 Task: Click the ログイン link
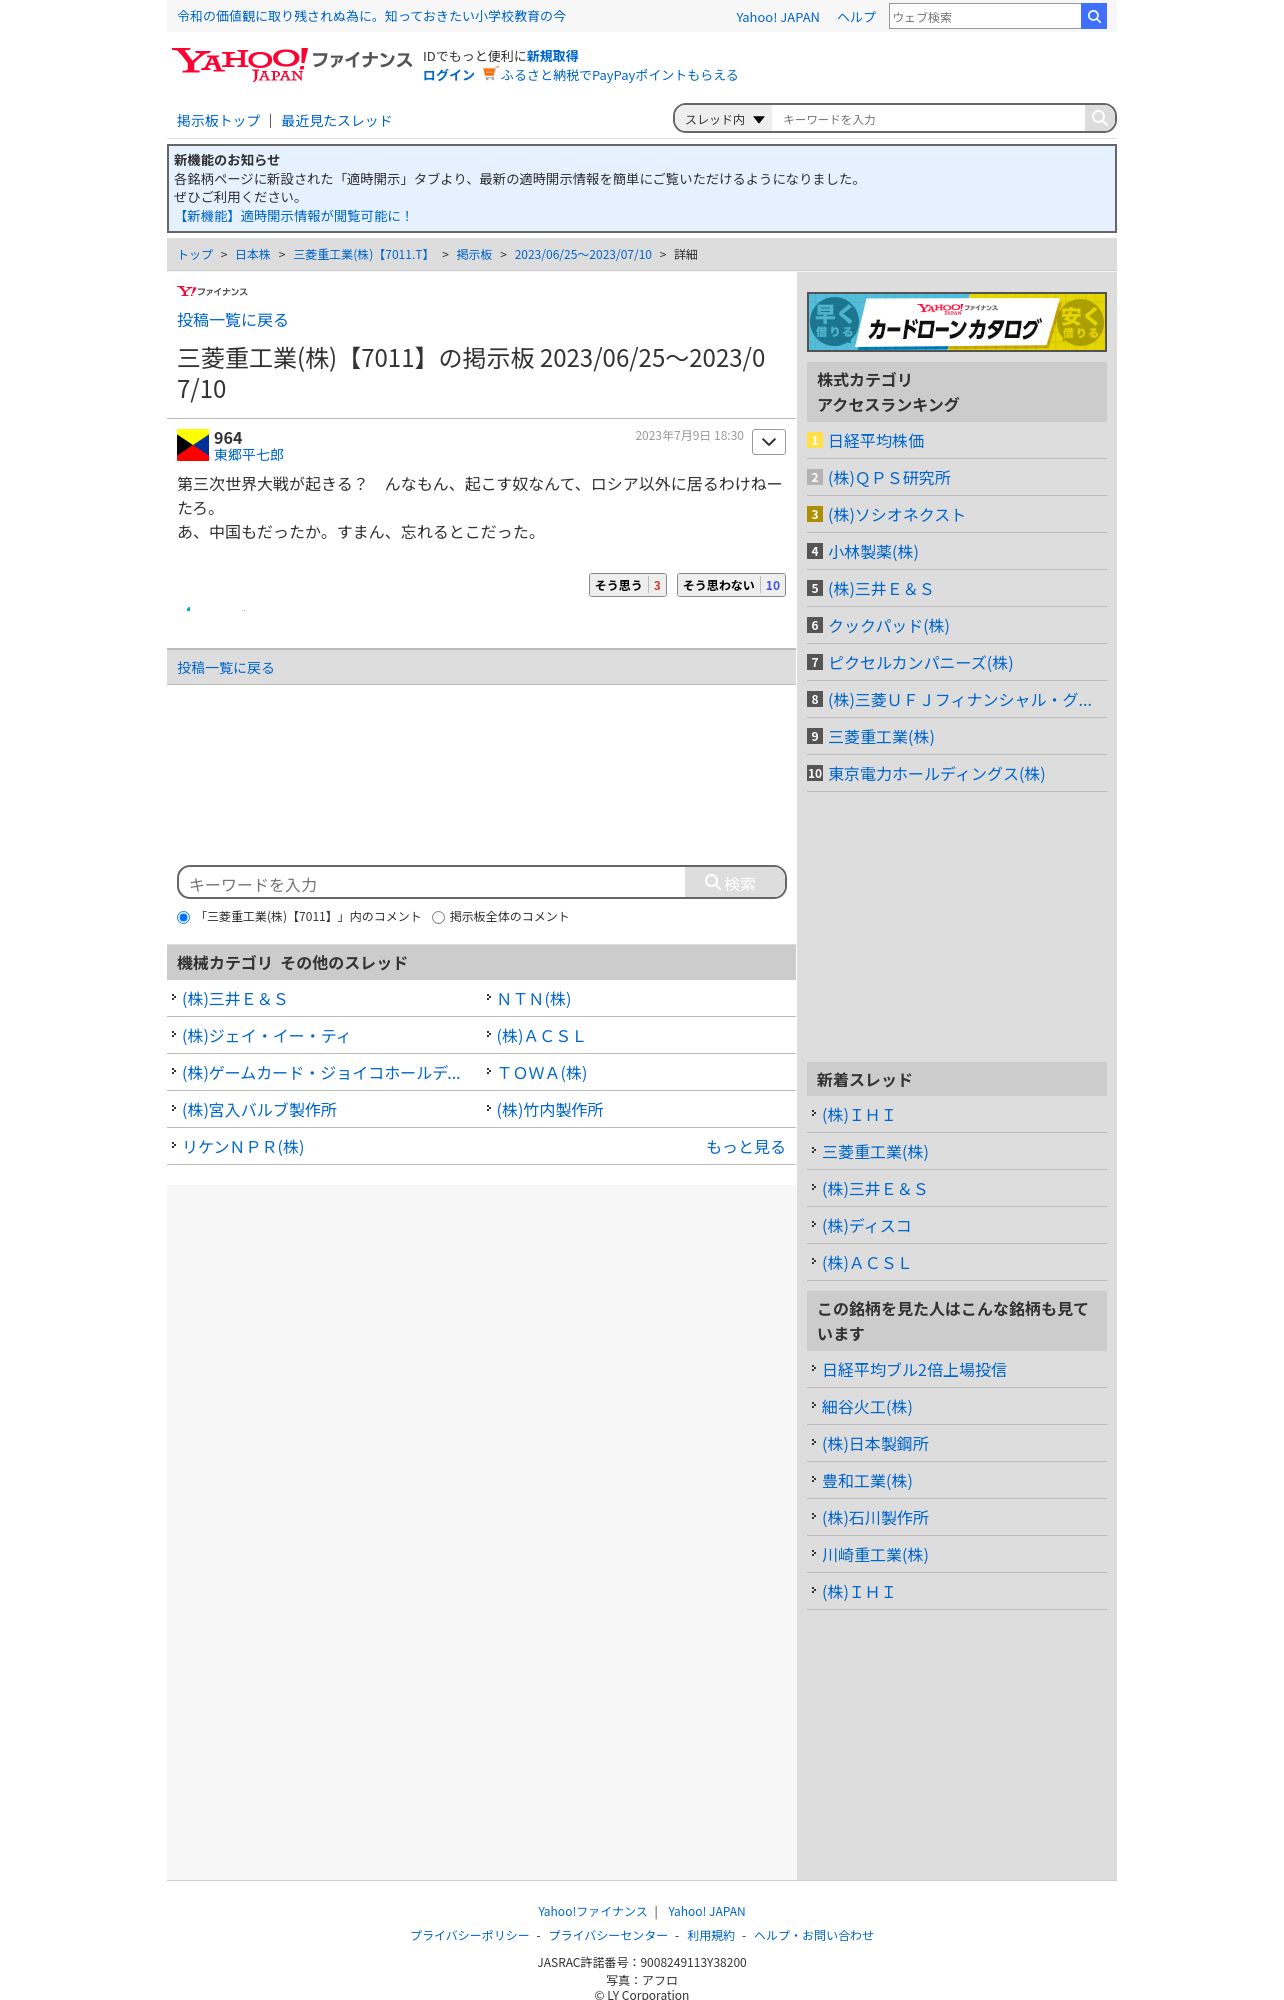pyautogui.click(x=449, y=75)
